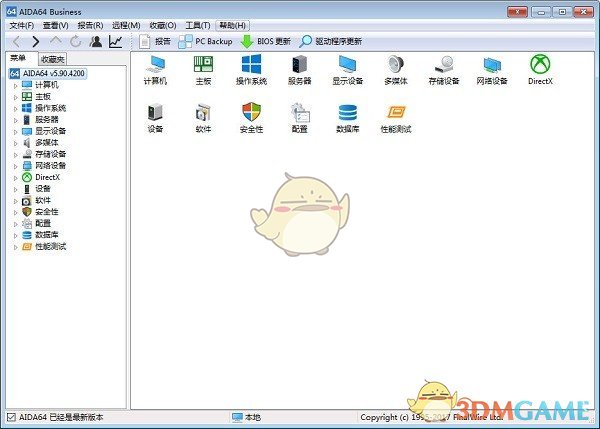The width and height of the screenshot is (600, 429).
Task: Click the BIOS 更新 toolbar button
Action: pyautogui.click(x=266, y=41)
